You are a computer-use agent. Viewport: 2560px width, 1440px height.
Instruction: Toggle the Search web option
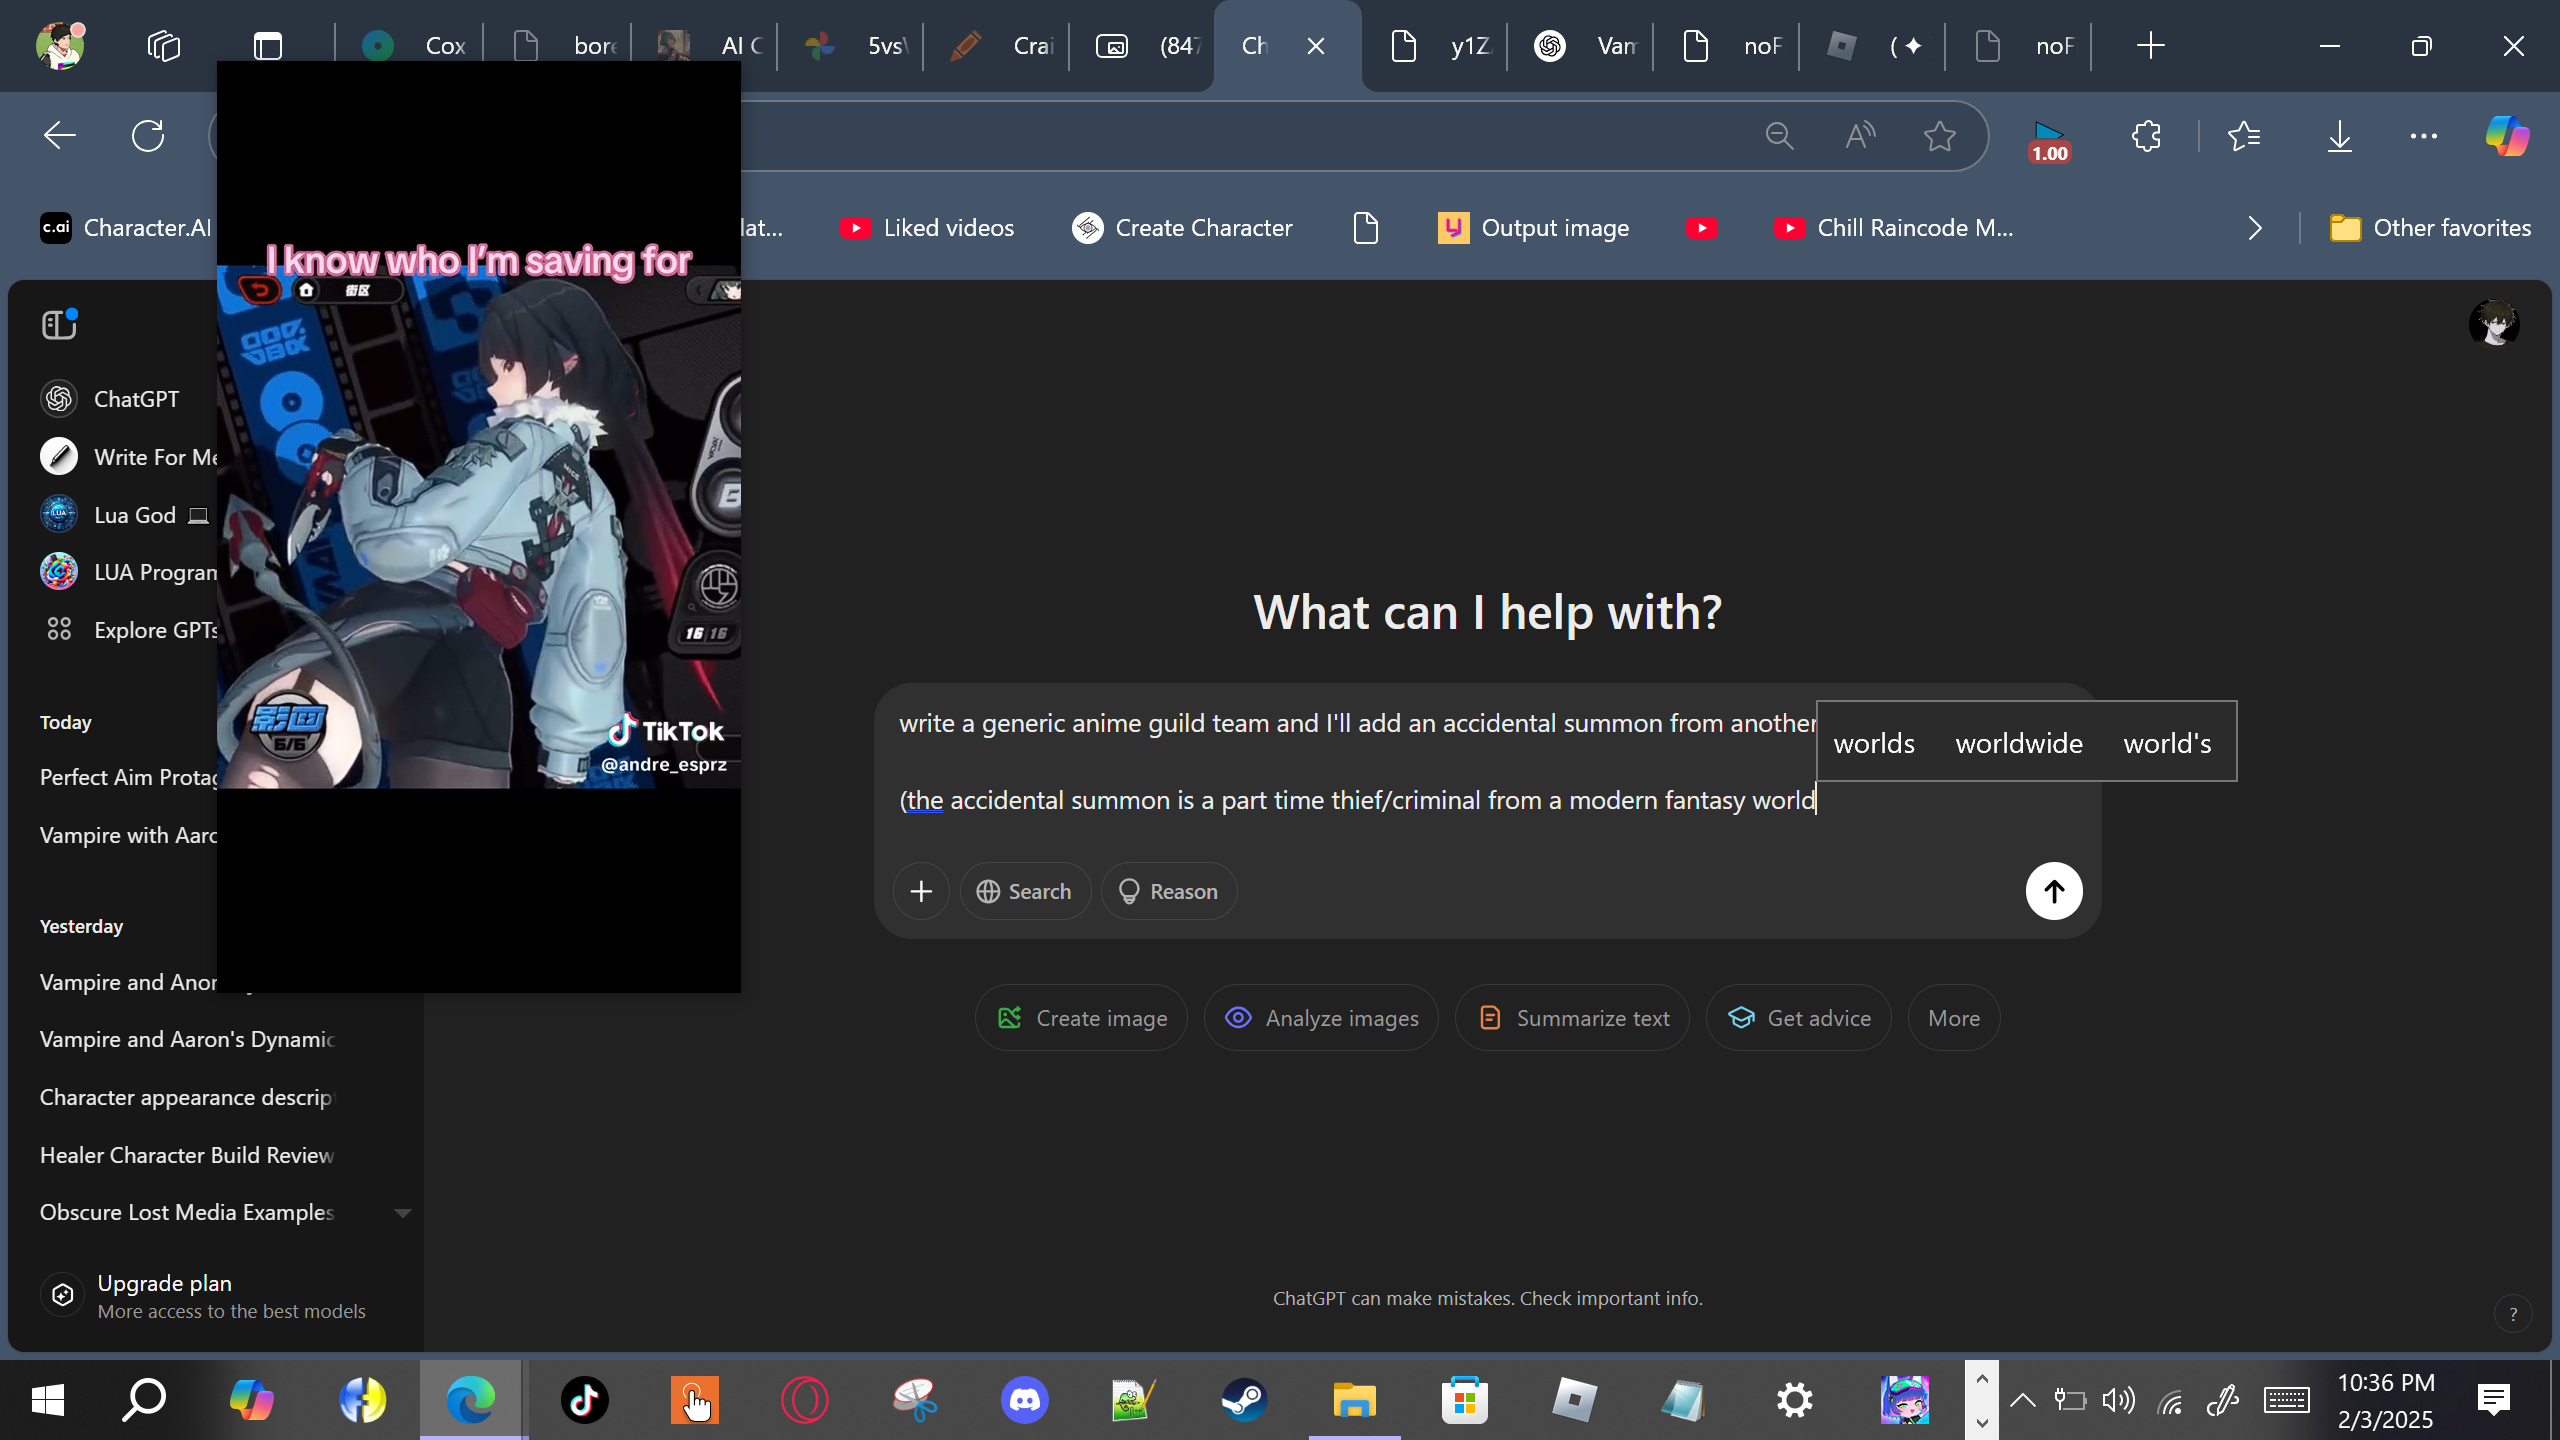coord(1025,891)
